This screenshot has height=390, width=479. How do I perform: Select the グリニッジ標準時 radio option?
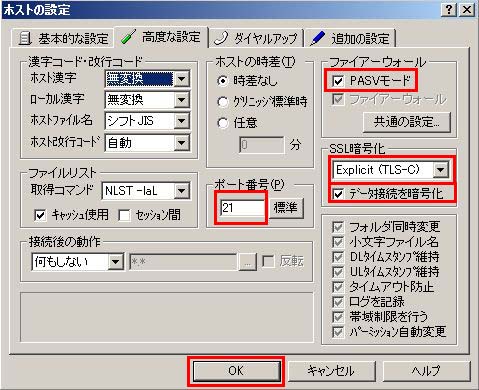tap(223, 102)
